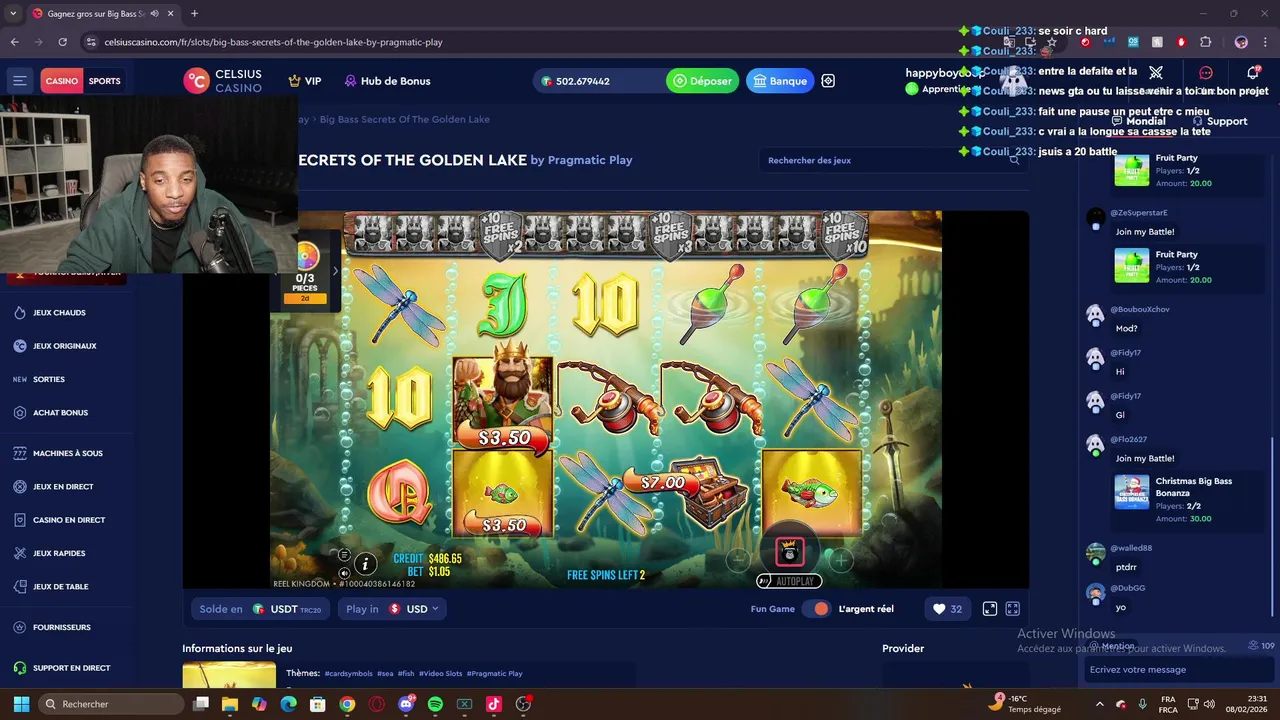
Task: Click the #cardsymbols theme tag
Action: [348, 674]
